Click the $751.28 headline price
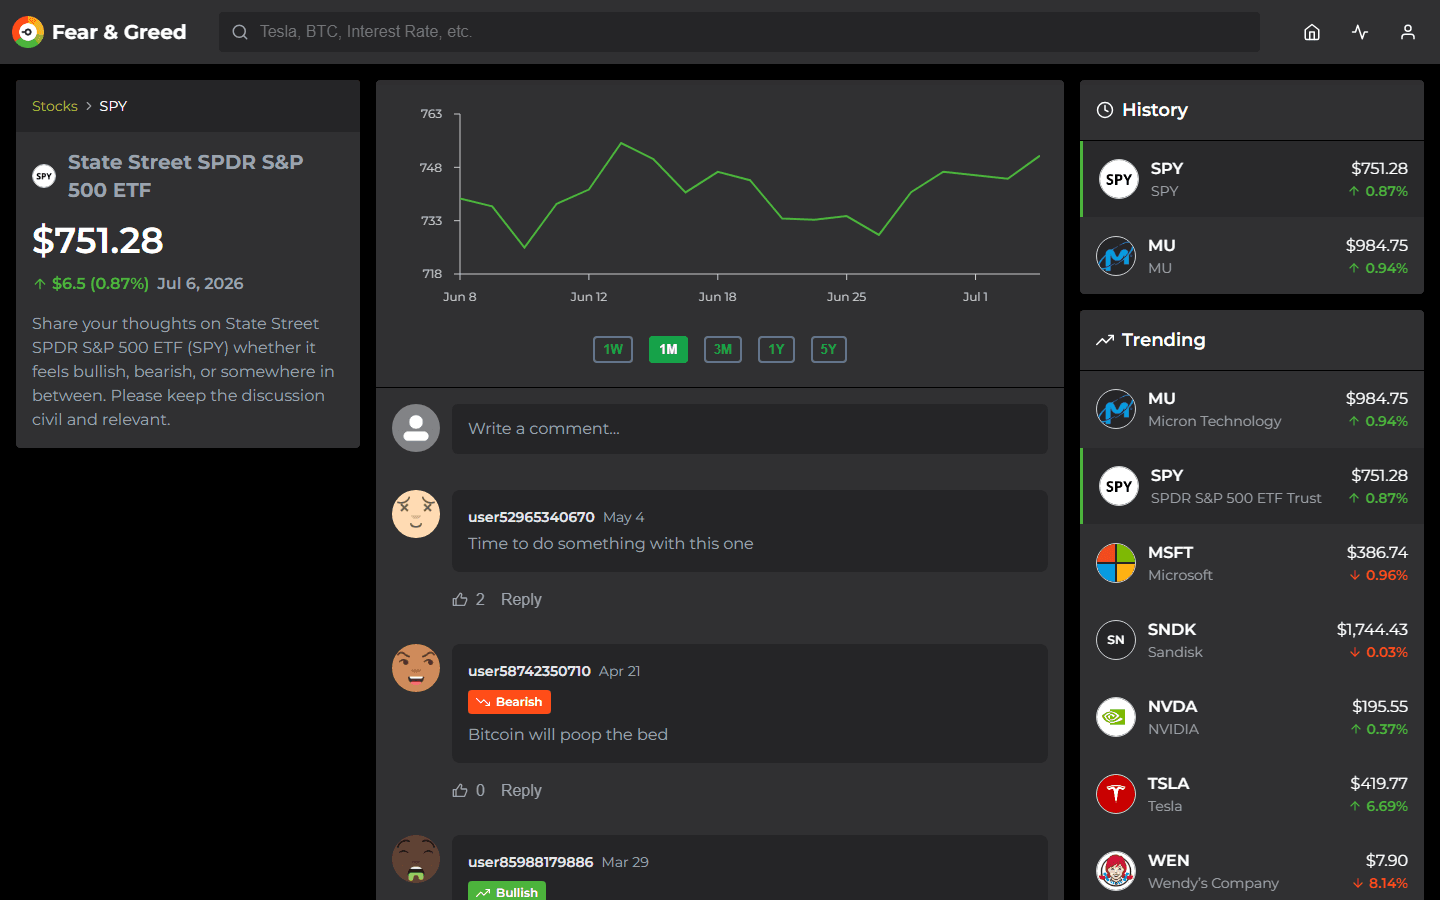Image resolution: width=1440 pixels, height=900 pixels. click(98, 241)
